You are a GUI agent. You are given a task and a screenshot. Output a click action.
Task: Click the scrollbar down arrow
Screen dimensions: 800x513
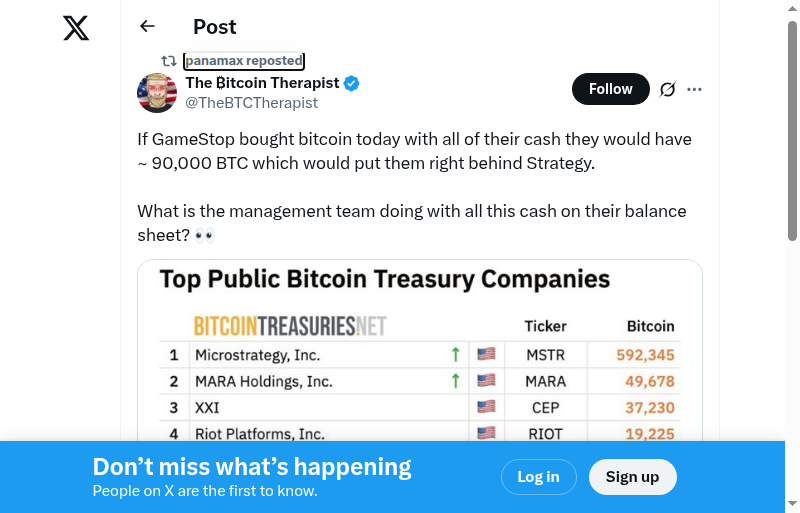792,504
